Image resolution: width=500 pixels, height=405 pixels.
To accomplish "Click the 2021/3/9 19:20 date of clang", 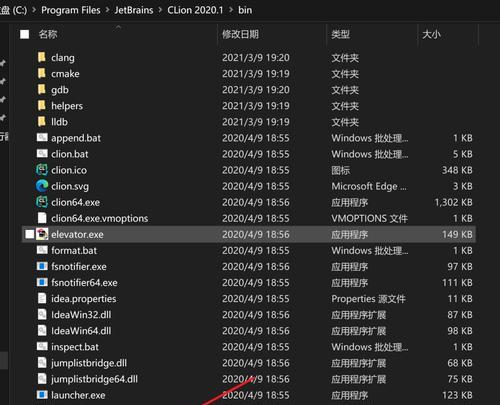I will (256, 58).
